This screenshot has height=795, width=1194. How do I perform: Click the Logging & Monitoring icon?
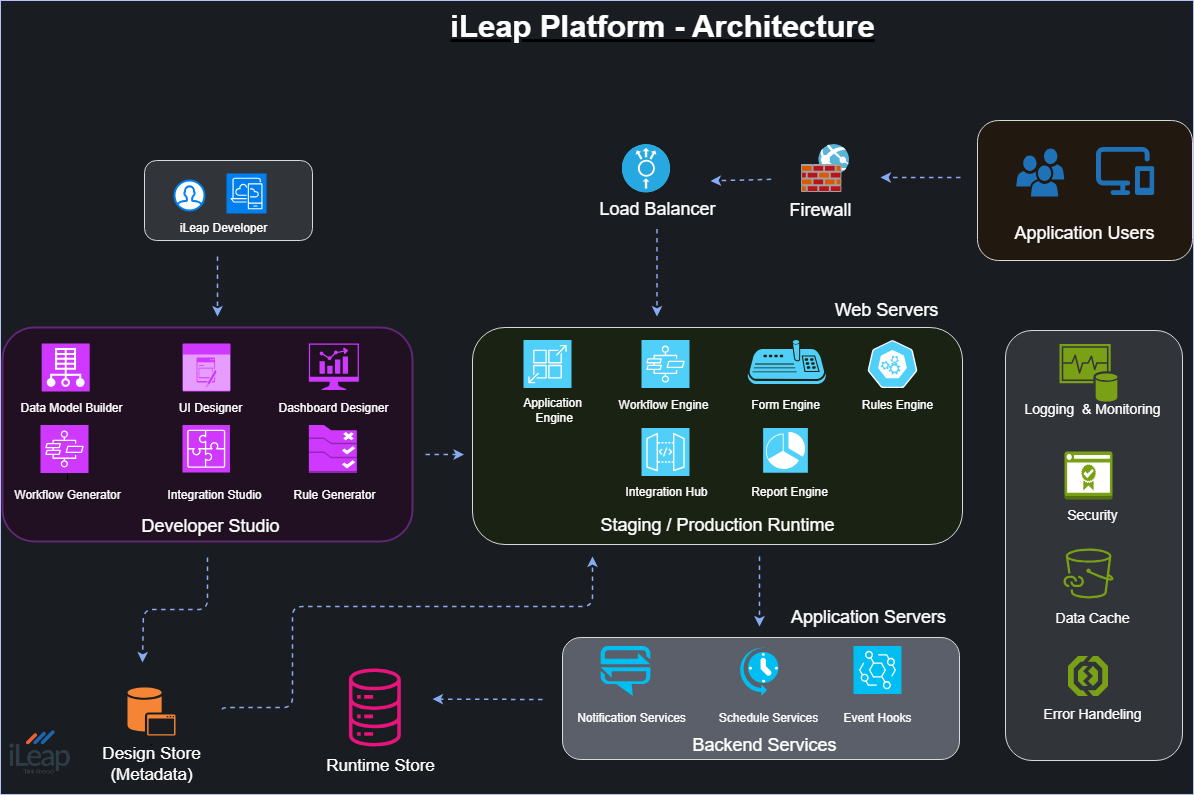[1089, 372]
